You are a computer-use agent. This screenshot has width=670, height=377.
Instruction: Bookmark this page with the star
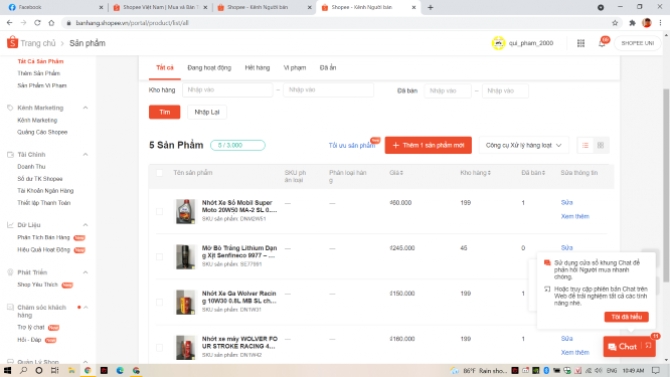coord(615,23)
